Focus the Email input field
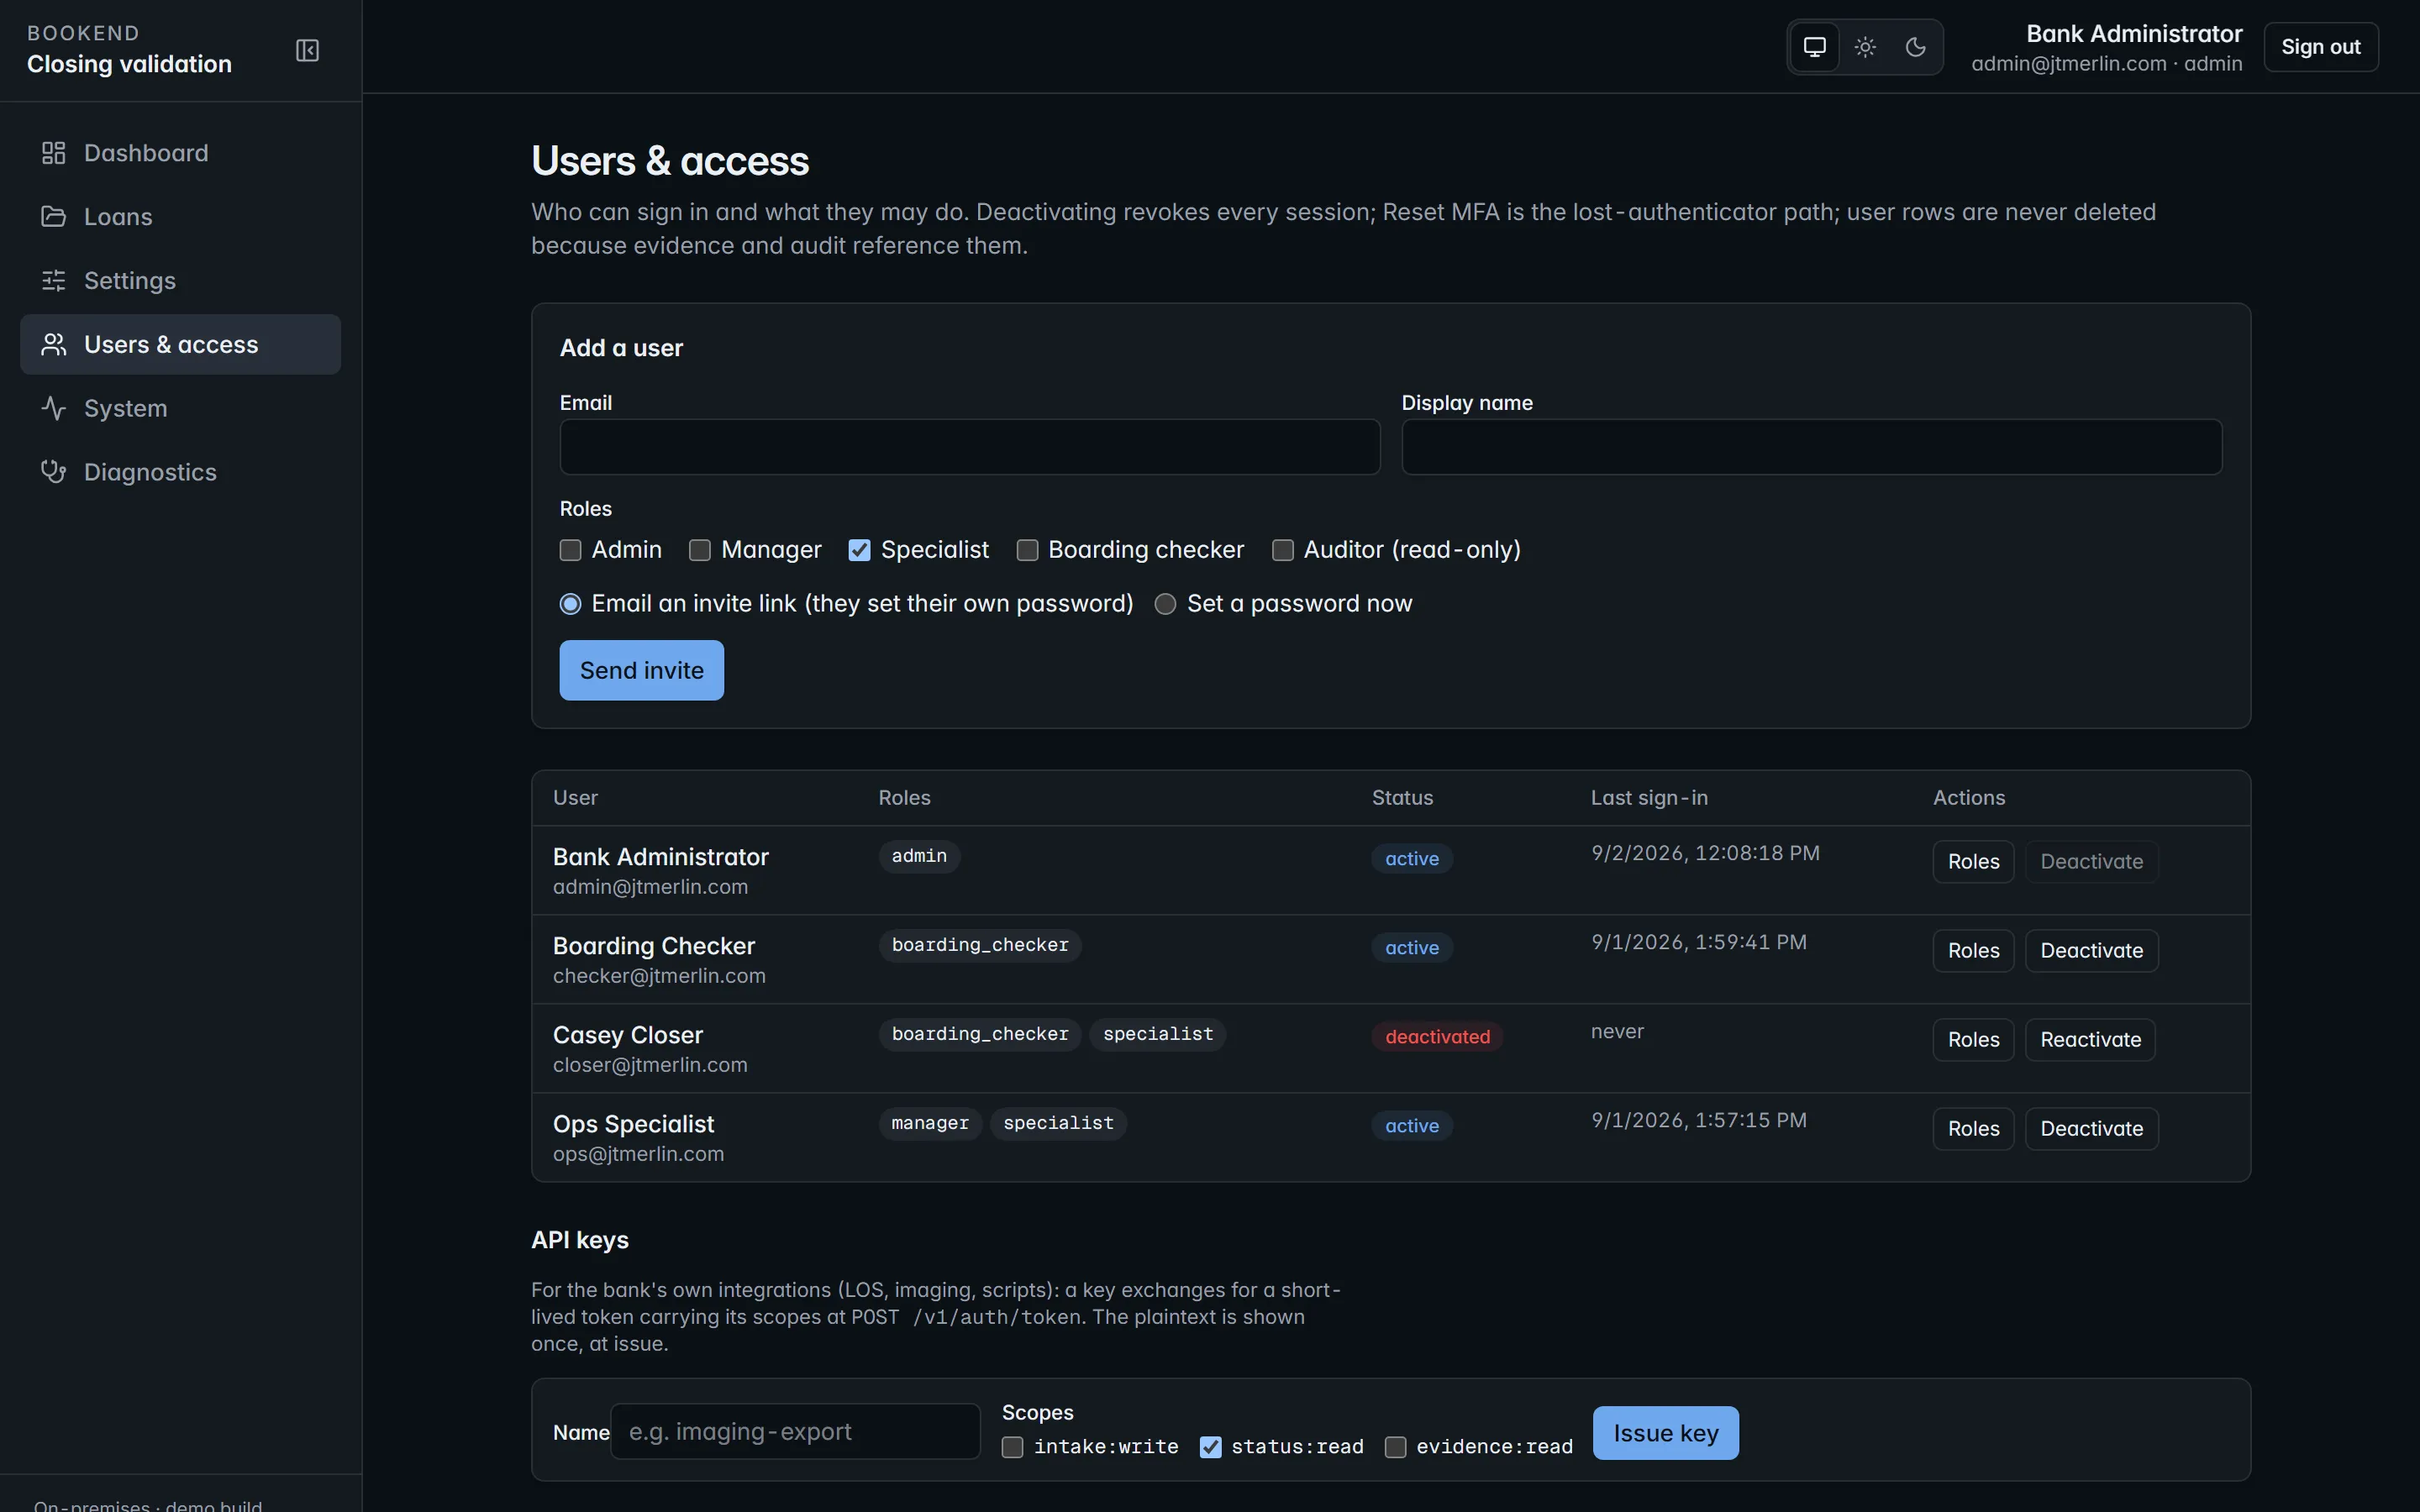The height and width of the screenshot is (1512, 2420). [970, 447]
